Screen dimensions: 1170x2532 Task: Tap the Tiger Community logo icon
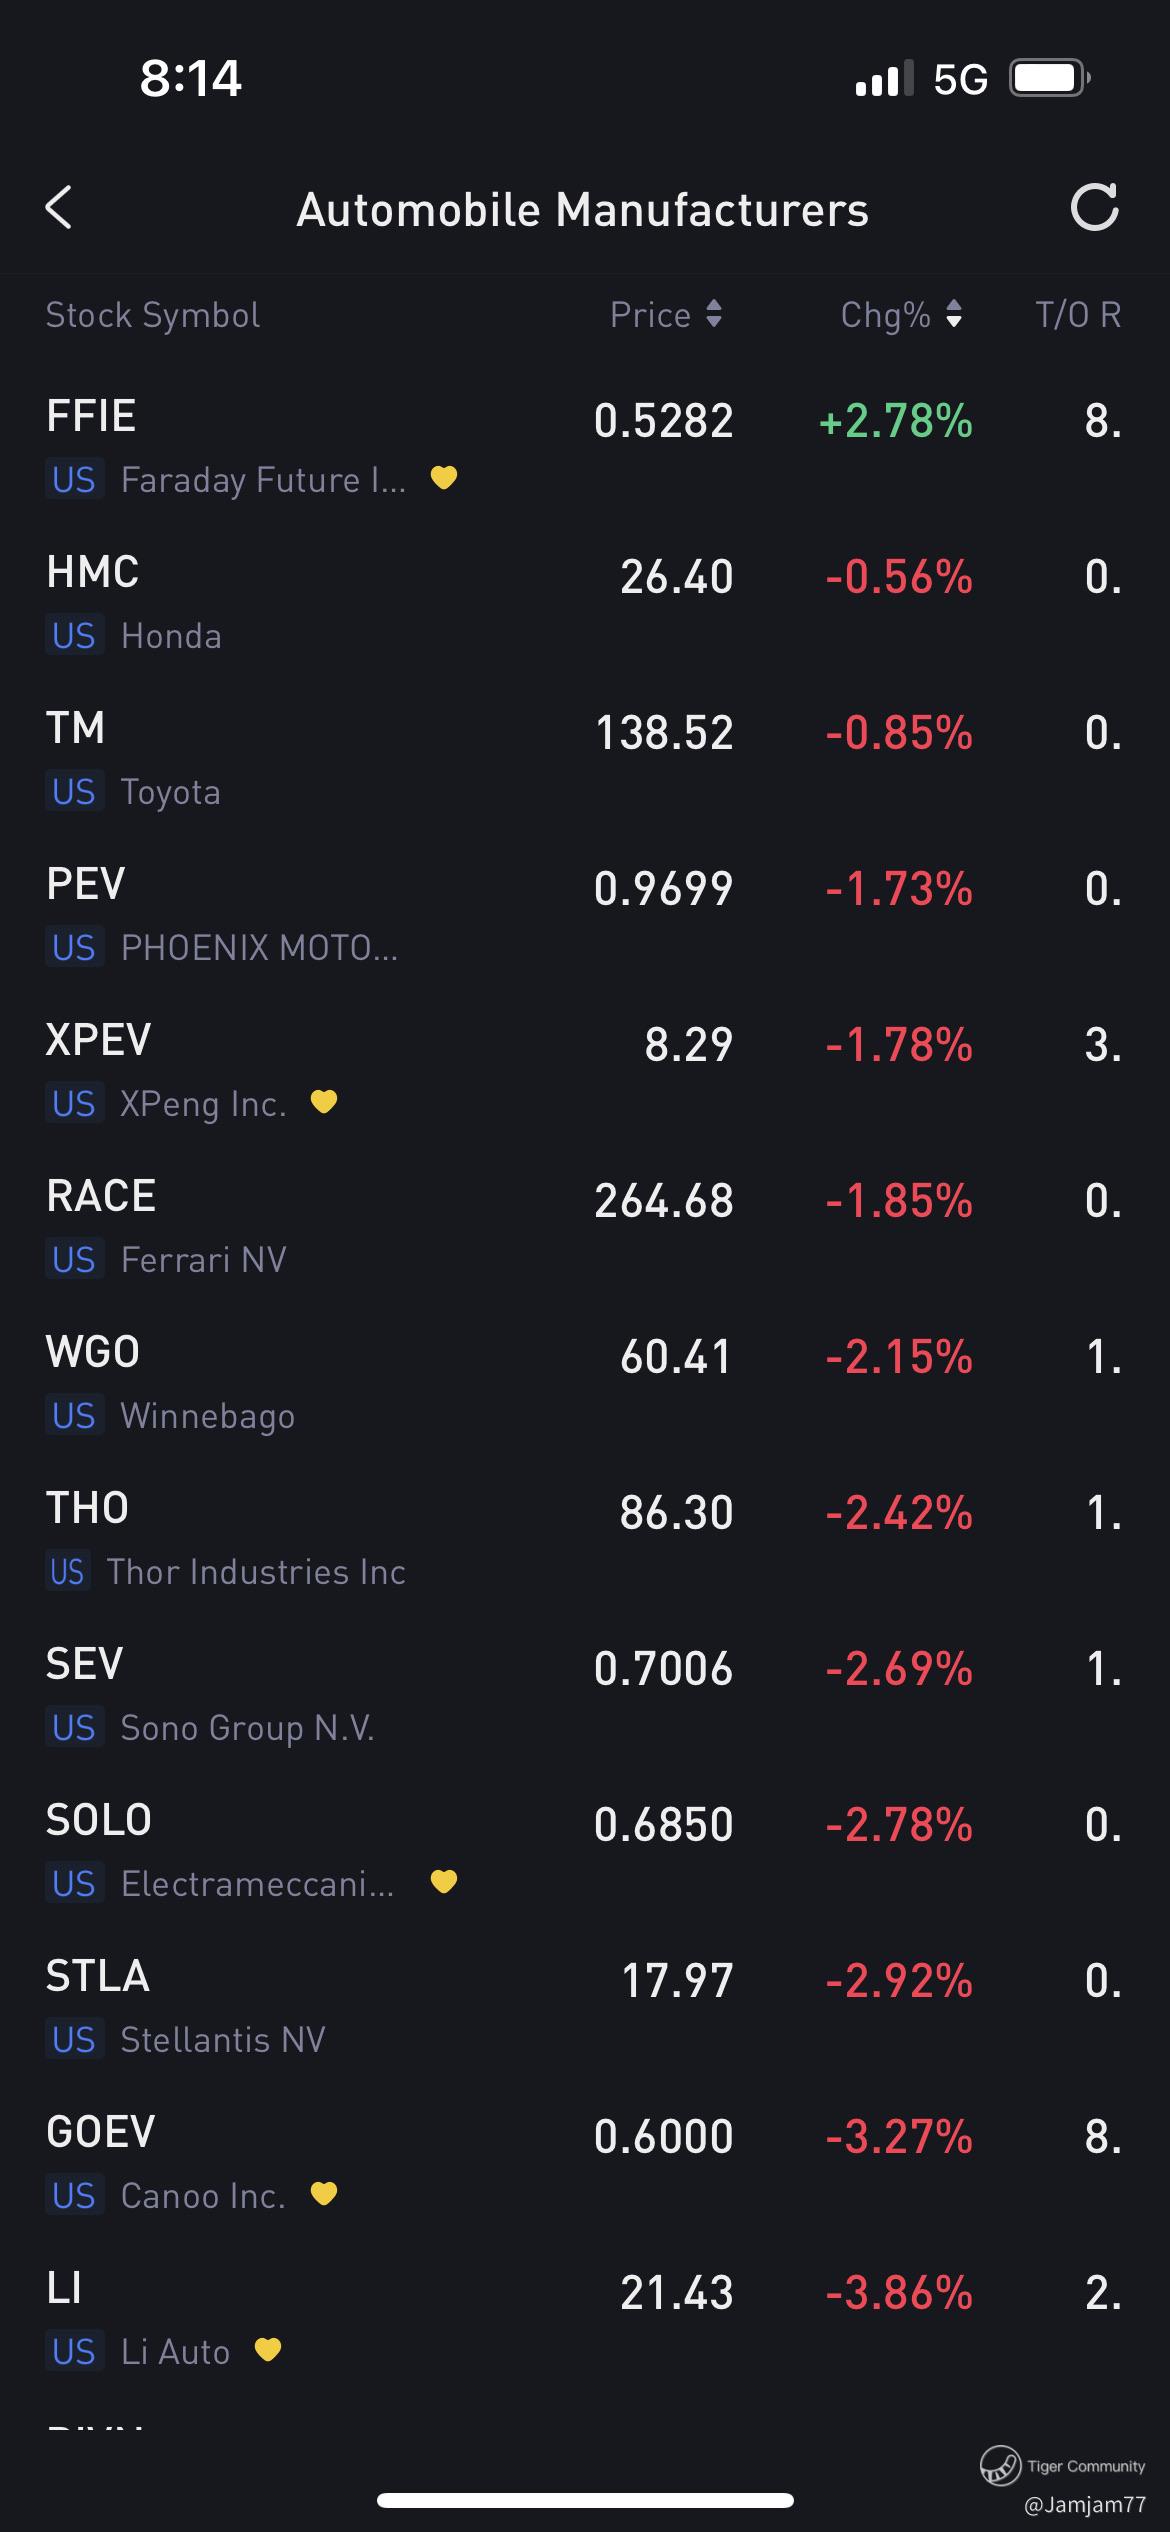(x=999, y=2465)
